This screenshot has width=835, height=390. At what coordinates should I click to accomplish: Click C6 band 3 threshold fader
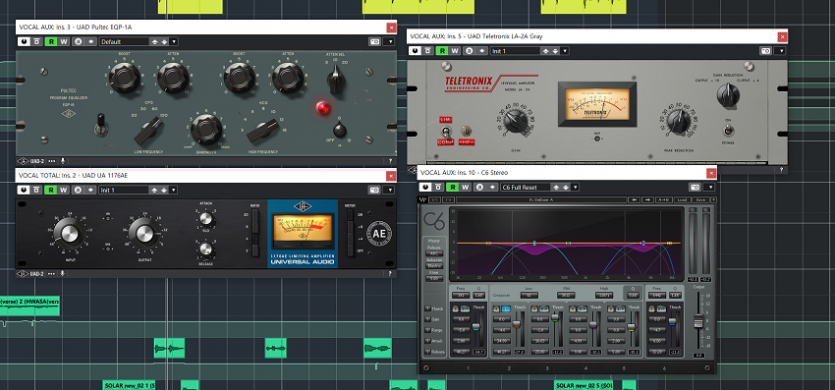[x=555, y=318]
